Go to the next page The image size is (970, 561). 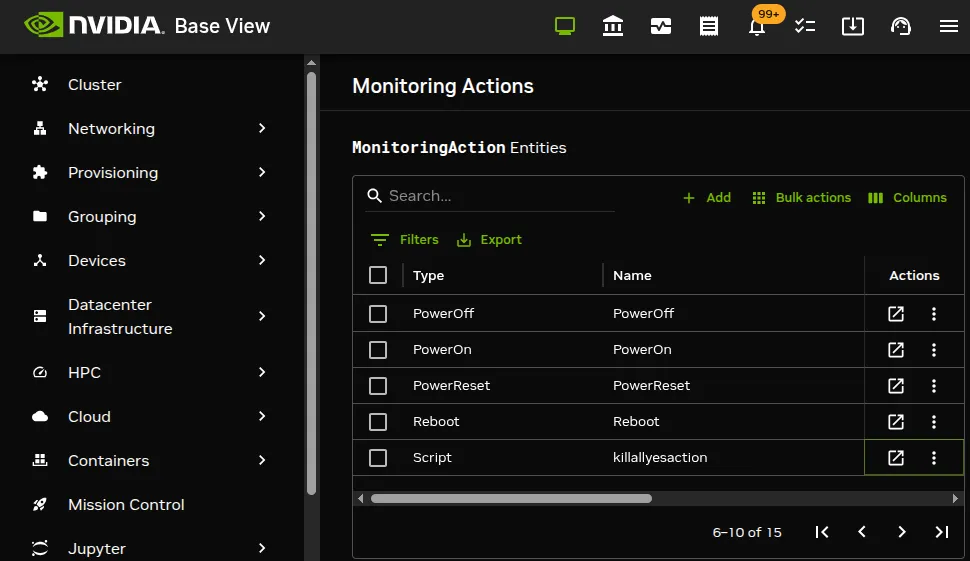[x=902, y=532]
